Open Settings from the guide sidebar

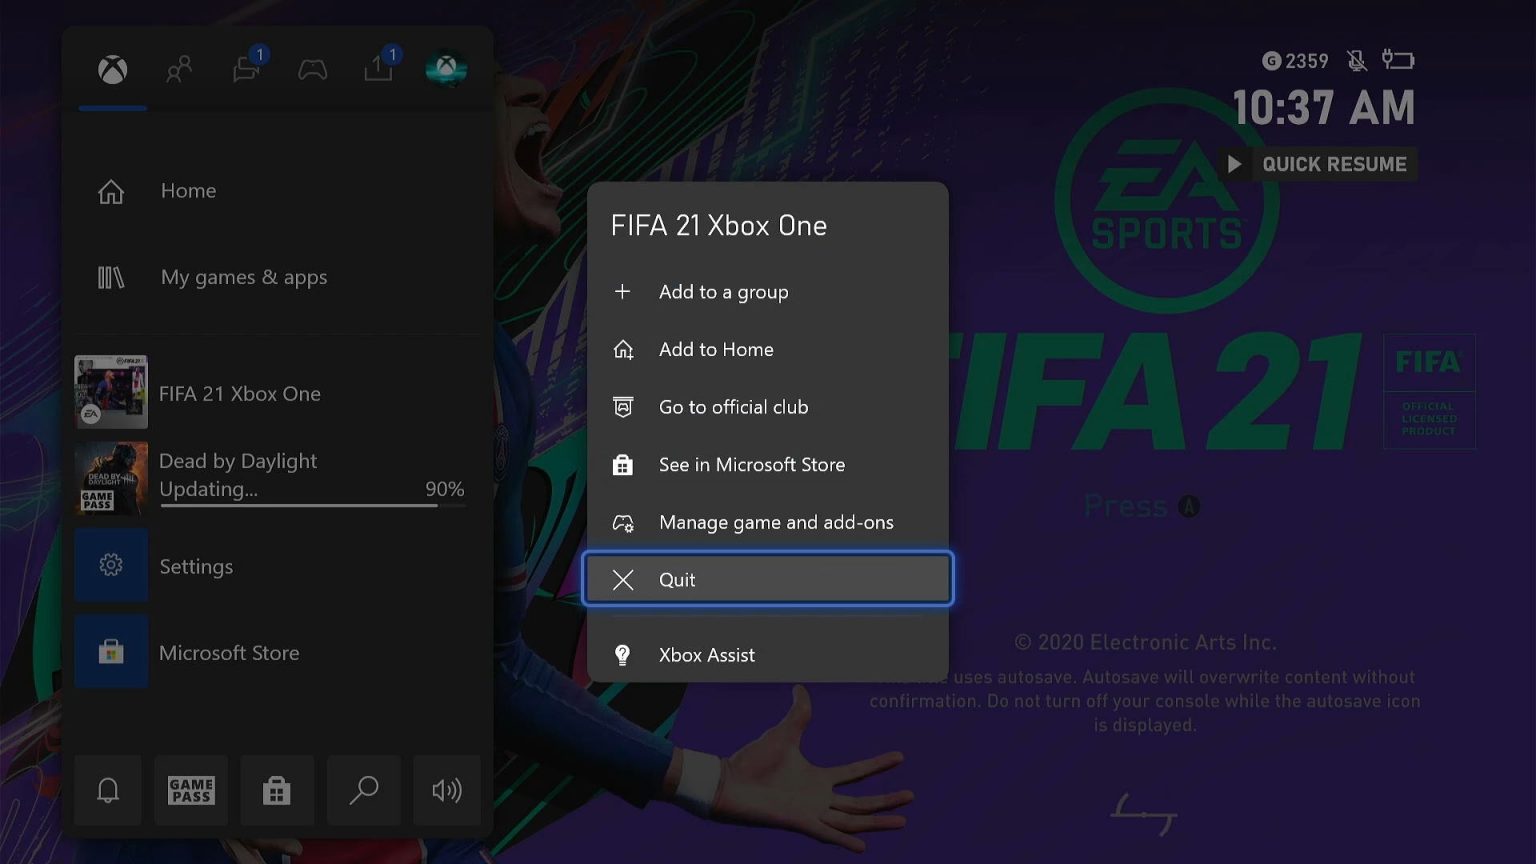196,566
